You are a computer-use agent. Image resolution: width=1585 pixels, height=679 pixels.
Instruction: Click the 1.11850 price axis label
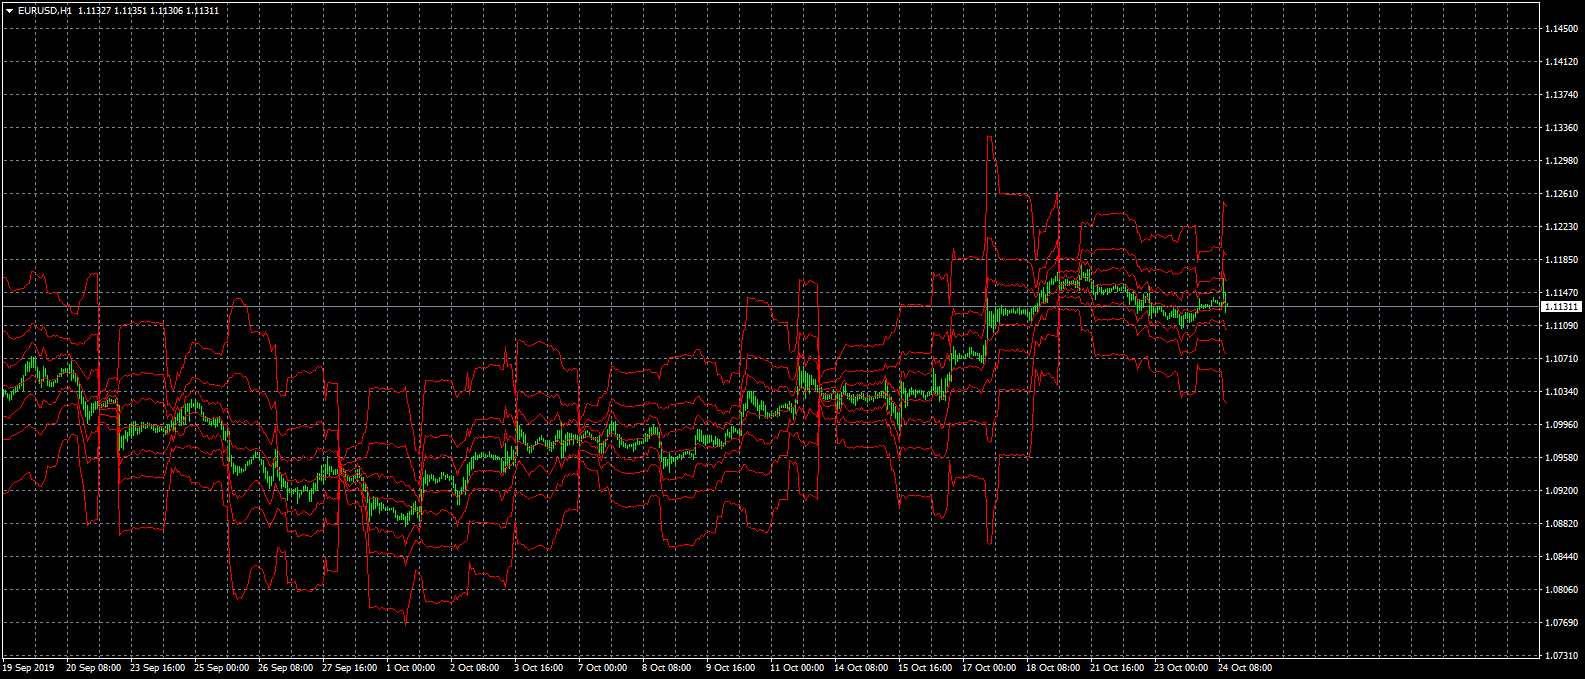[1562, 260]
